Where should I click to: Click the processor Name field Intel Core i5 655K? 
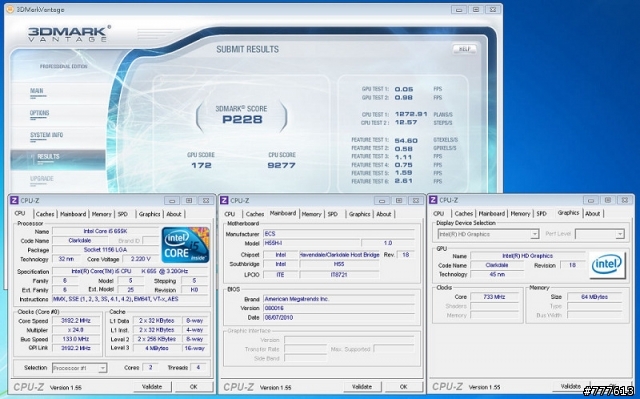point(105,231)
